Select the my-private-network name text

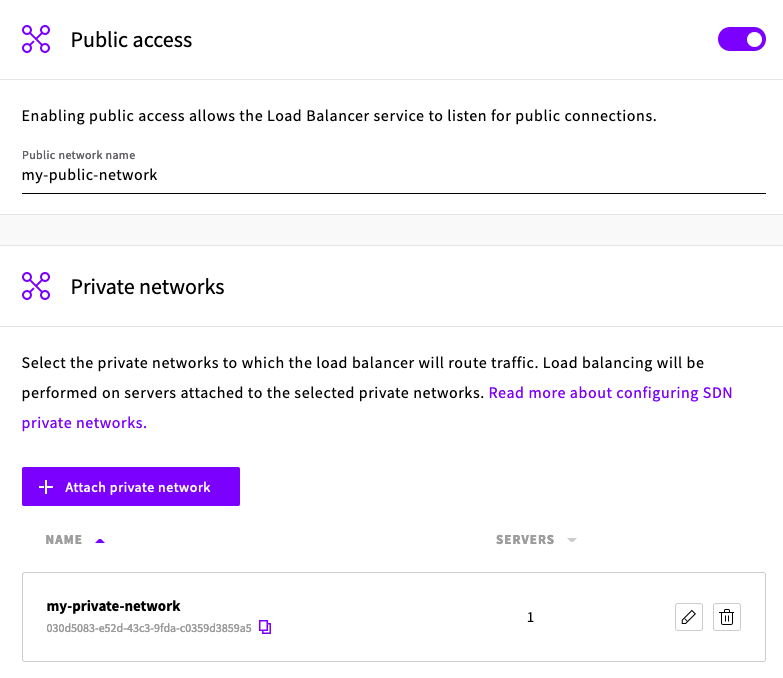pyautogui.click(x=113, y=606)
